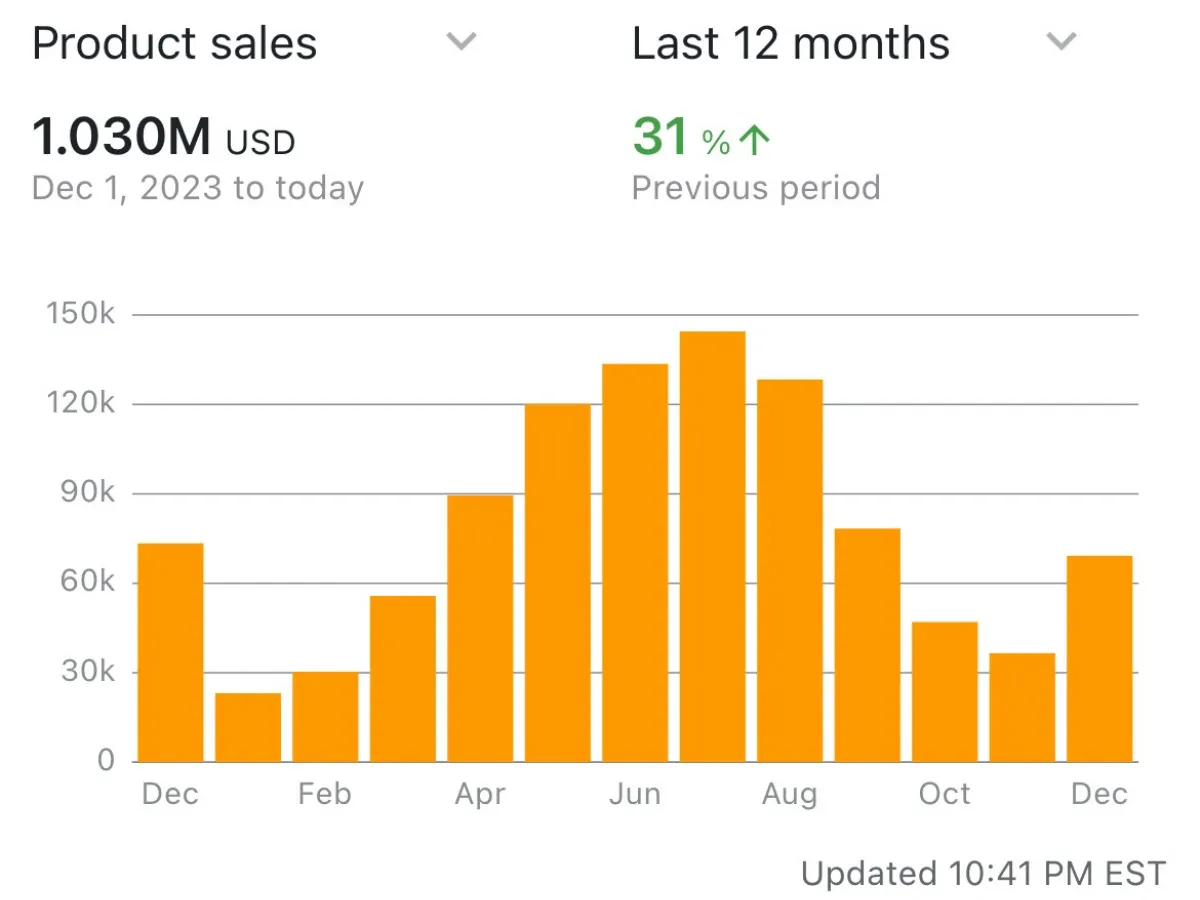Select the Previous period comparison label

click(756, 187)
